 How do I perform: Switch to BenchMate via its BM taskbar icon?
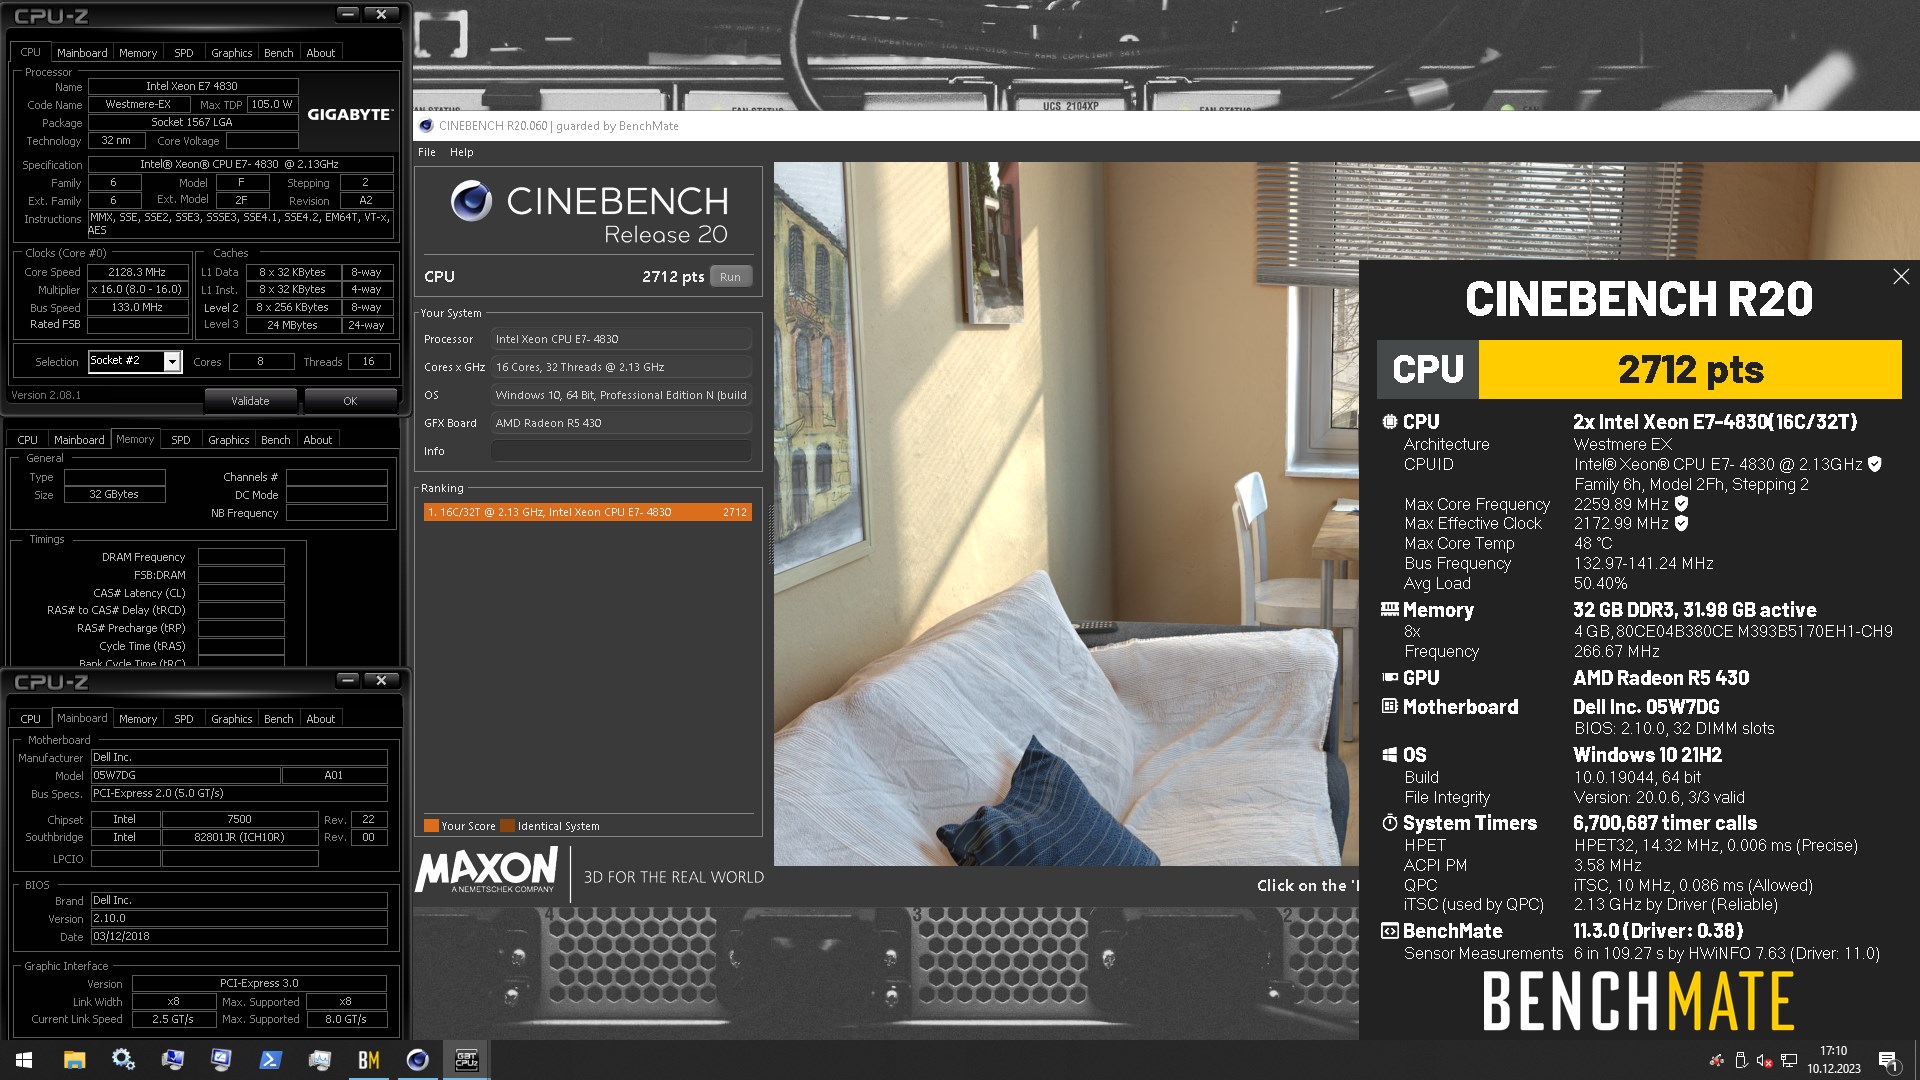[x=368, y=1060]
